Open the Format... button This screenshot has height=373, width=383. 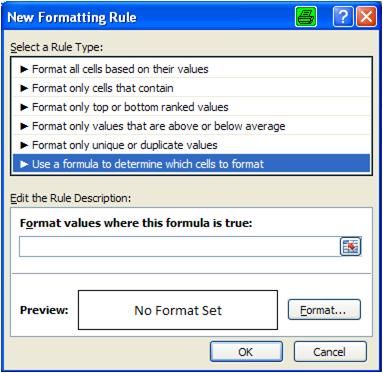324,310
